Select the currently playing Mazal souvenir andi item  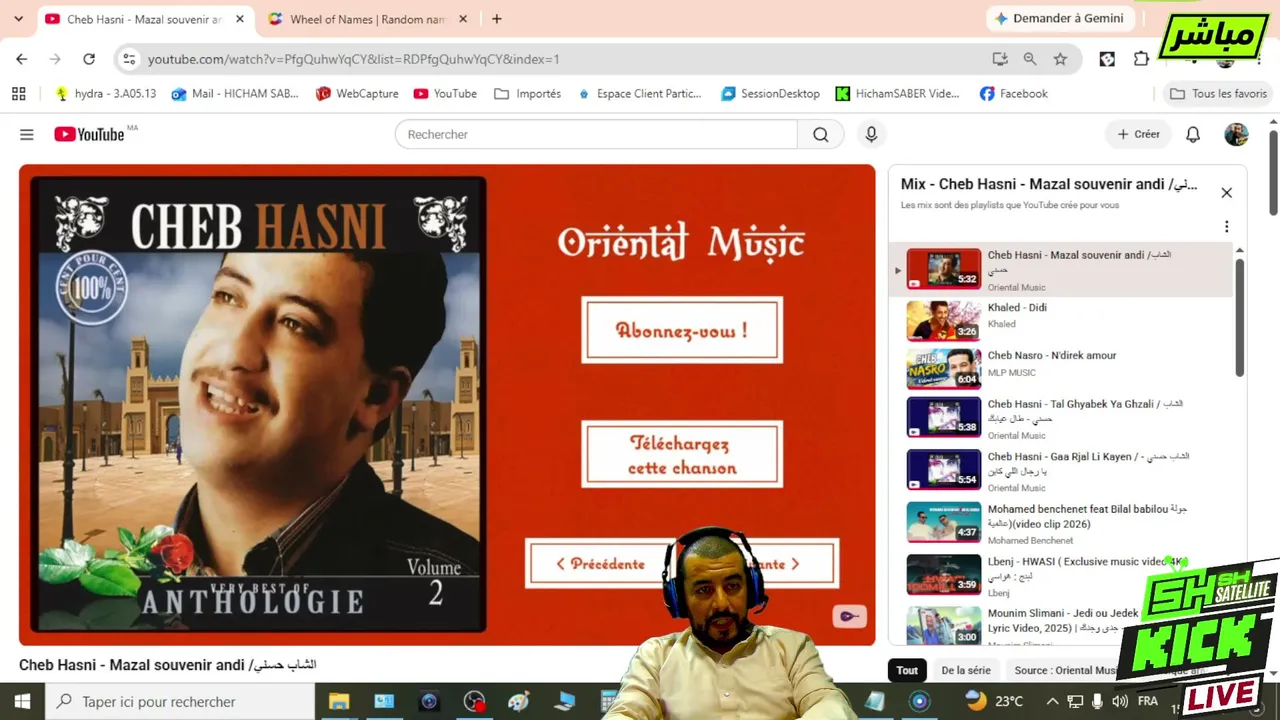[x=1061, y=270]
